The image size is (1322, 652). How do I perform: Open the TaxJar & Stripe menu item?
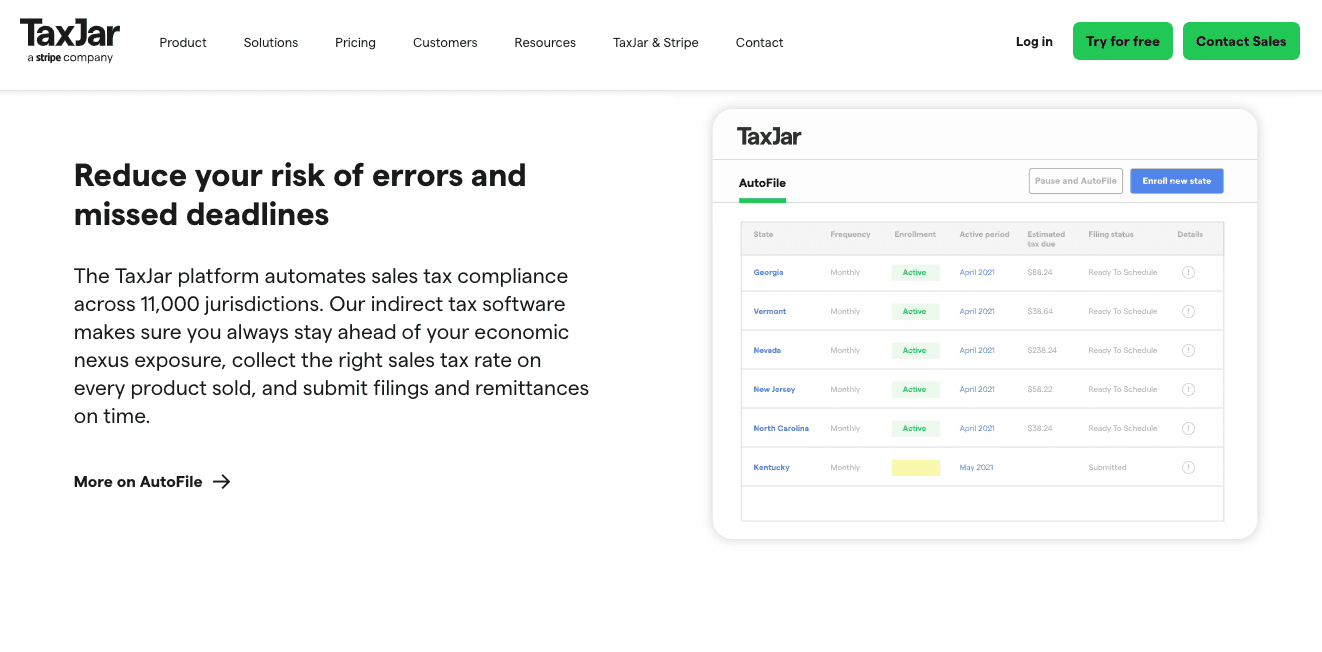656,42
